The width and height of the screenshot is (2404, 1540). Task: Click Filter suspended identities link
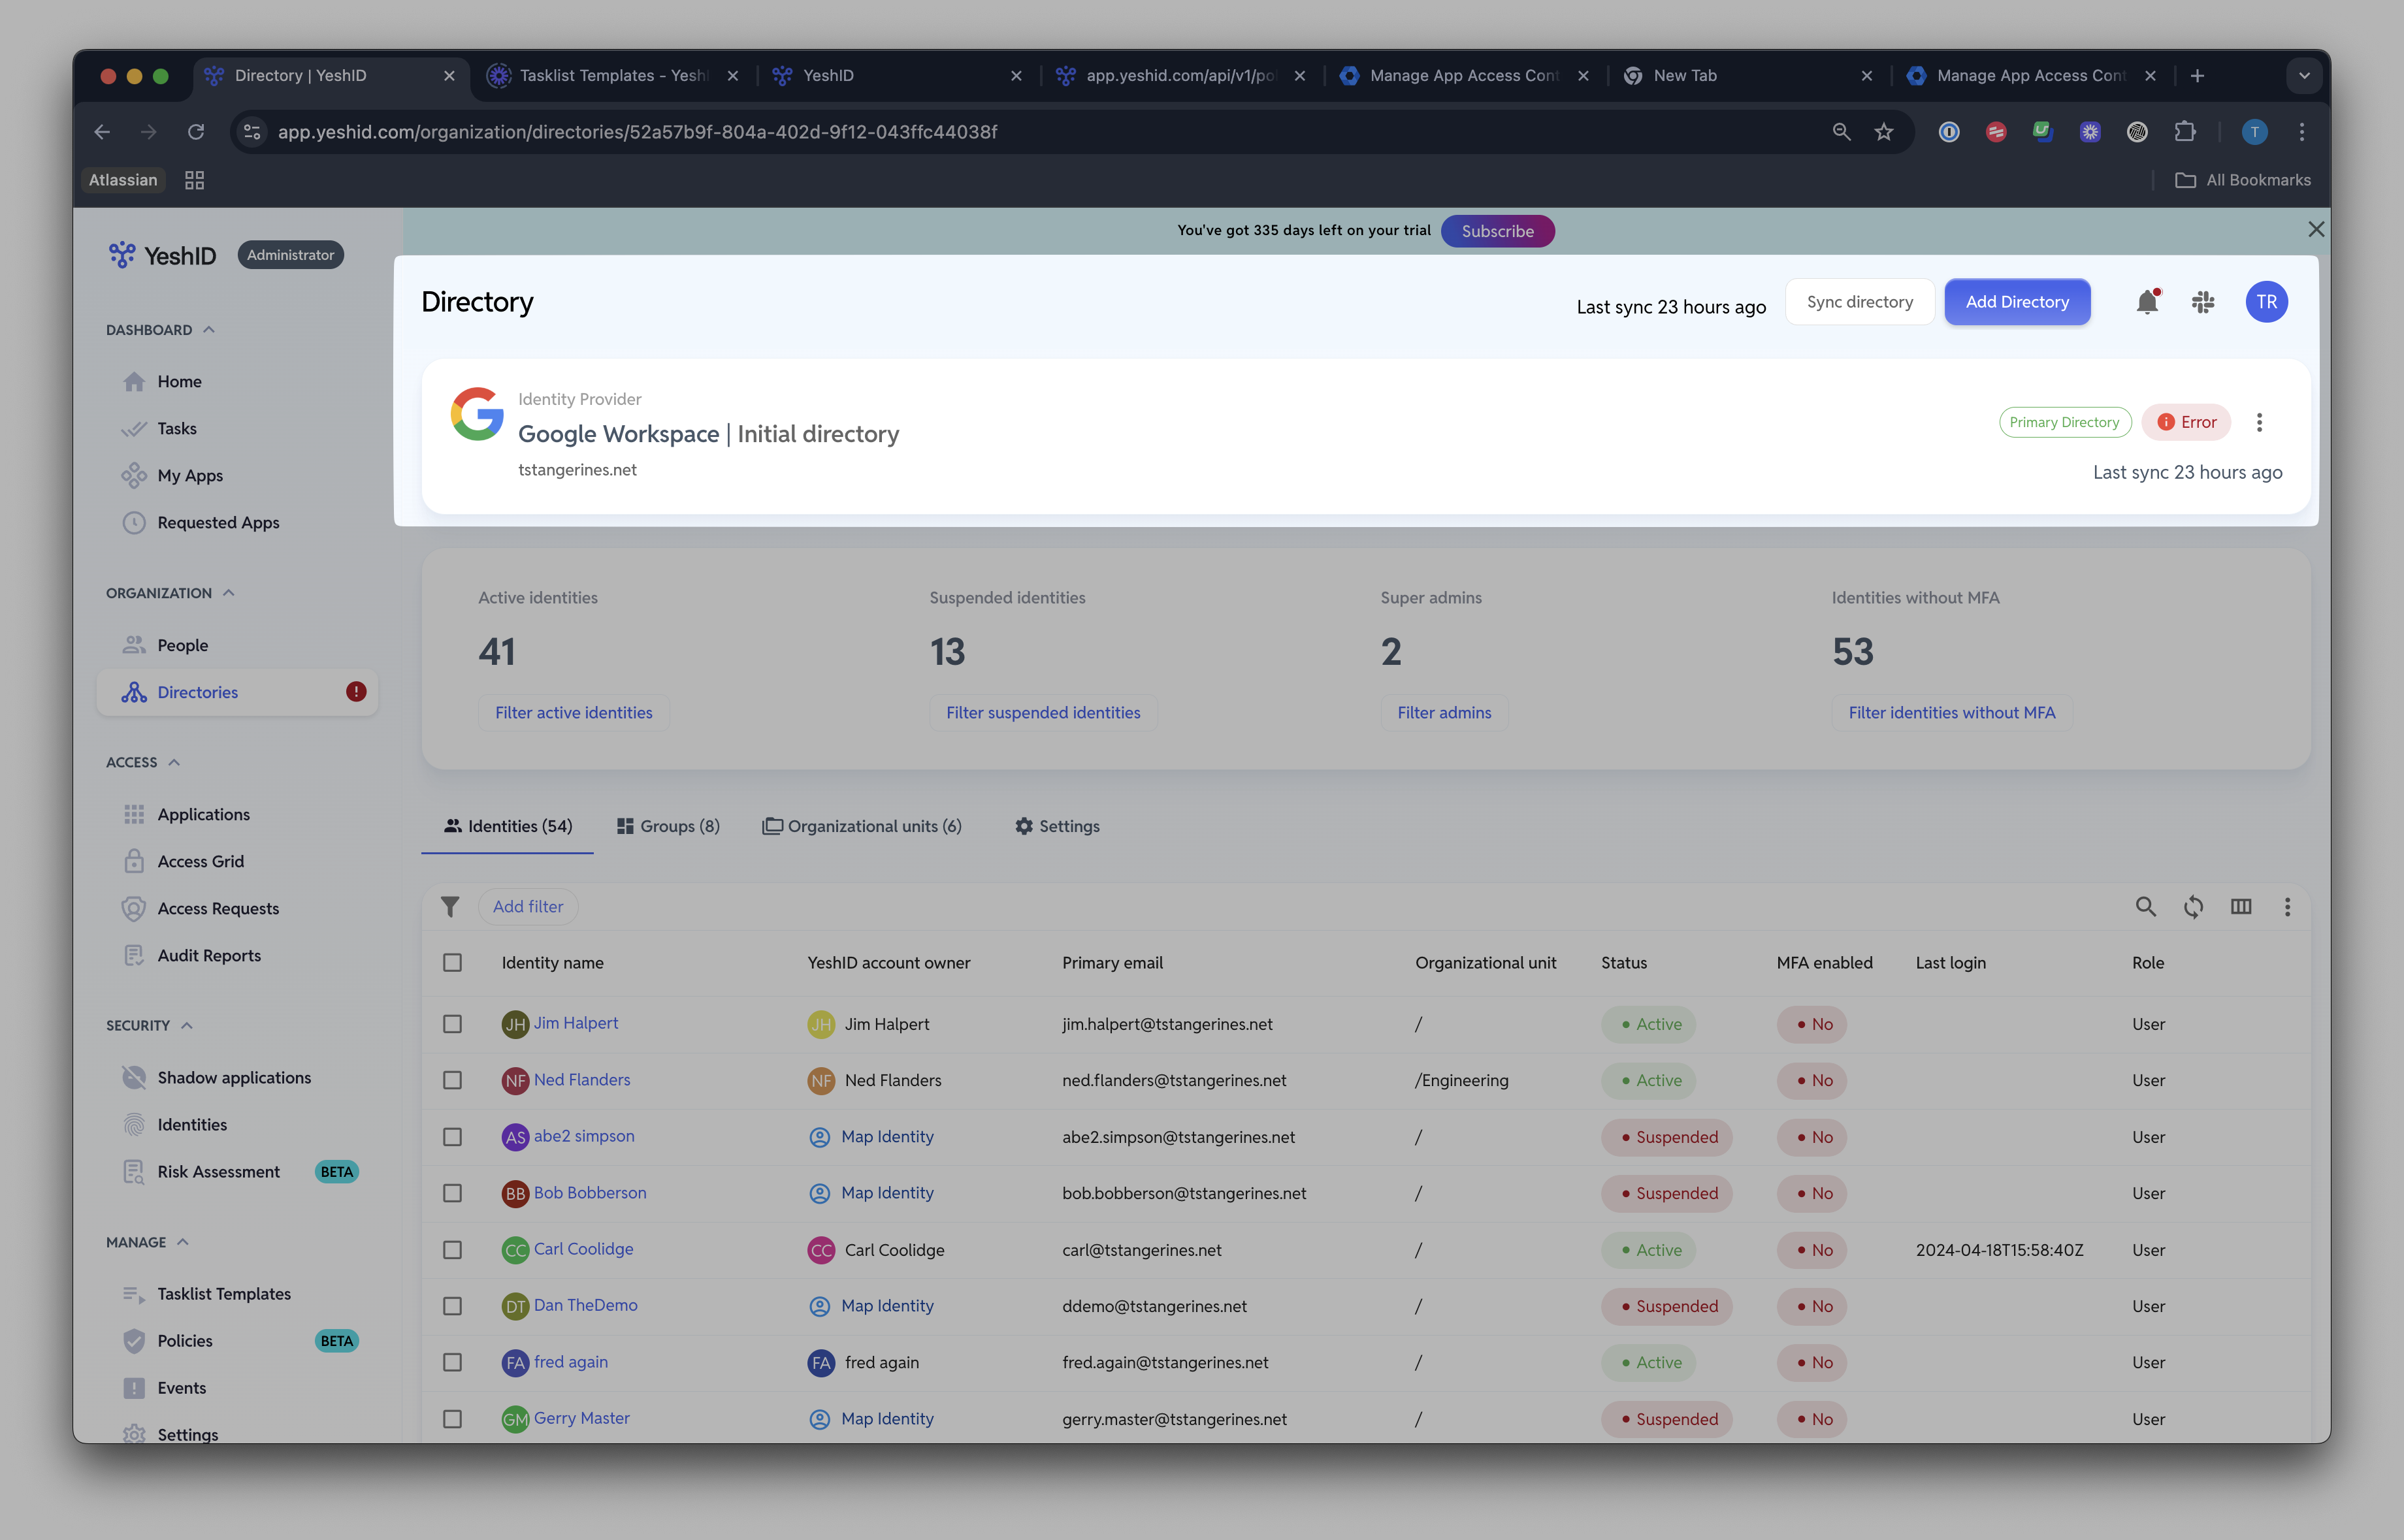point(1043,713)
